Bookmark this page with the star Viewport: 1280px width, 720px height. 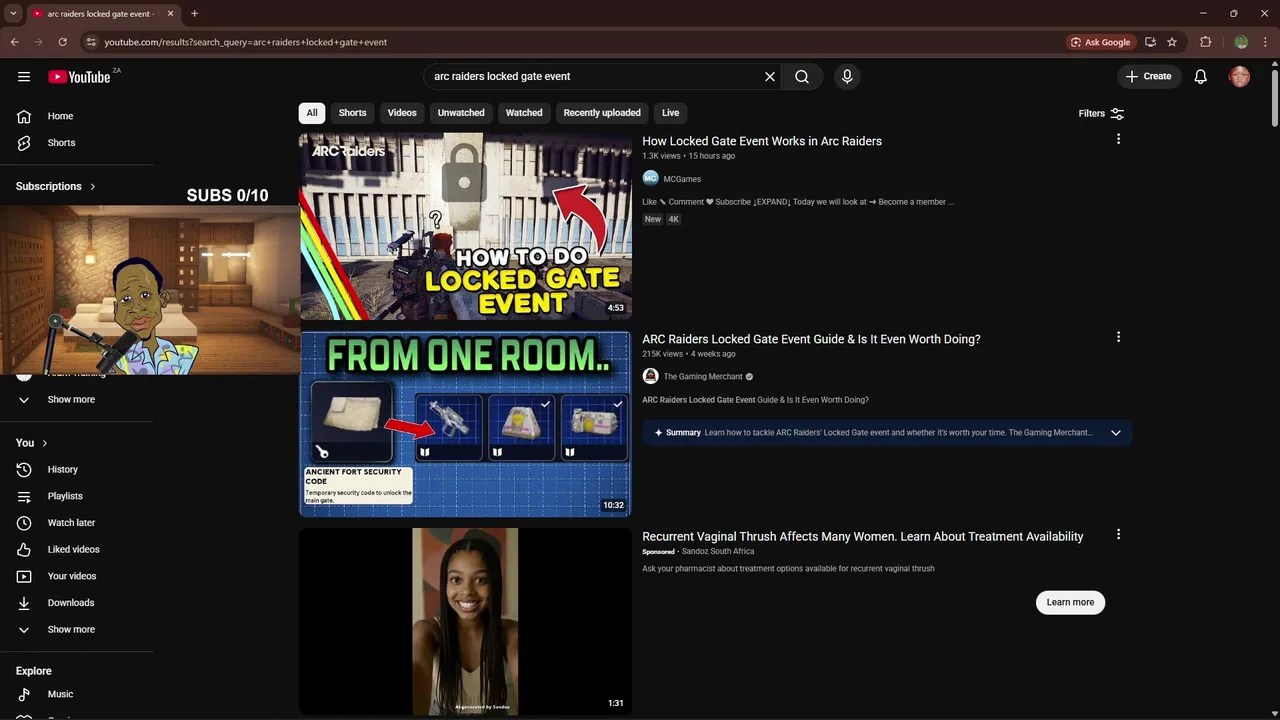1172,42
